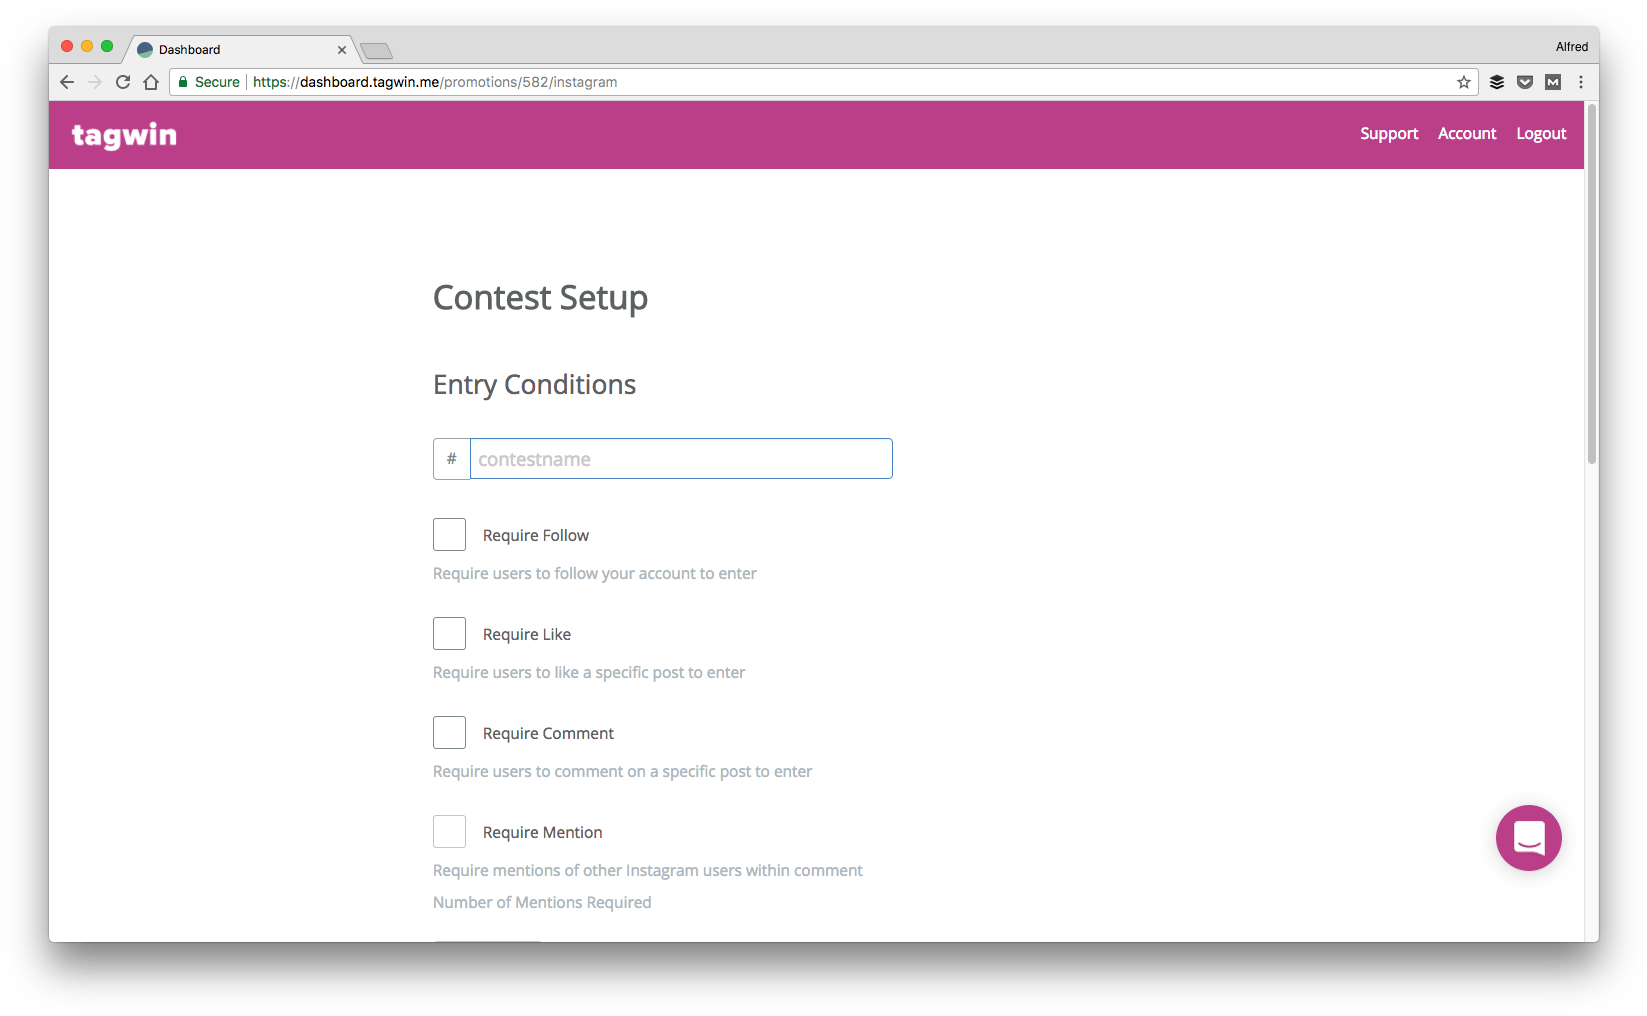Check the Require Like option
Screen dimensions: 1647x1016
click(449, 634)
